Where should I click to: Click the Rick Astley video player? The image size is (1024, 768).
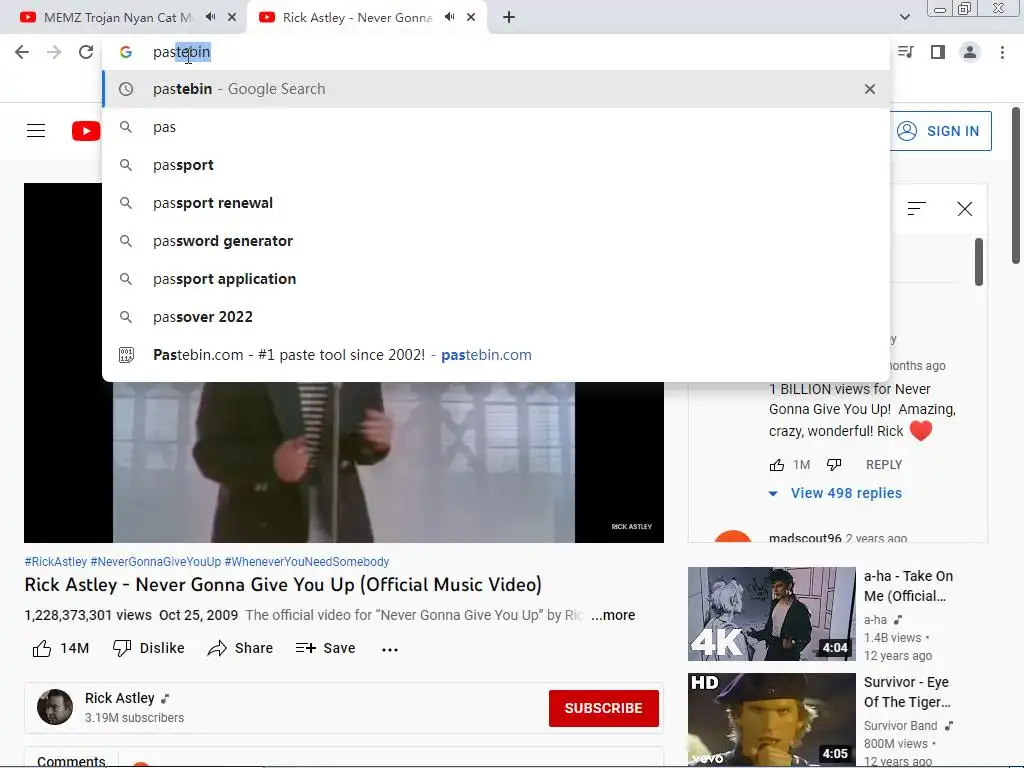tap(344, 462)
